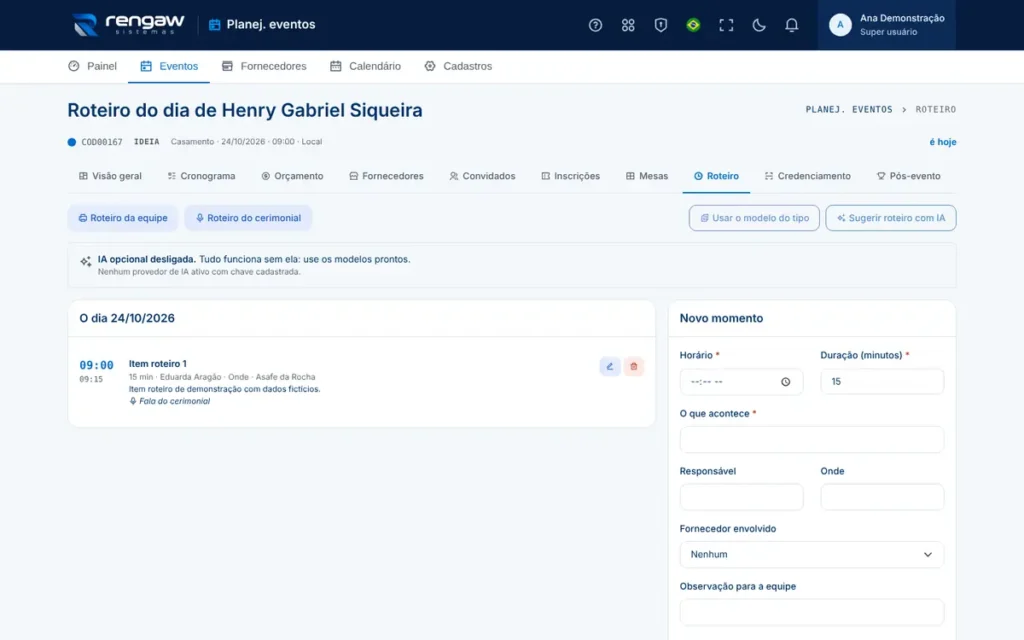Switch to Orçamento tab
This screenshot has height=640, width=1024.
(292, 176)
